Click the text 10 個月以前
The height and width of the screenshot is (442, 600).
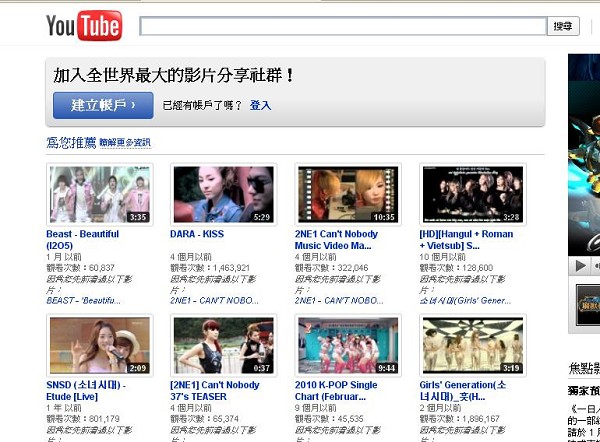click(x=443, y=257)
